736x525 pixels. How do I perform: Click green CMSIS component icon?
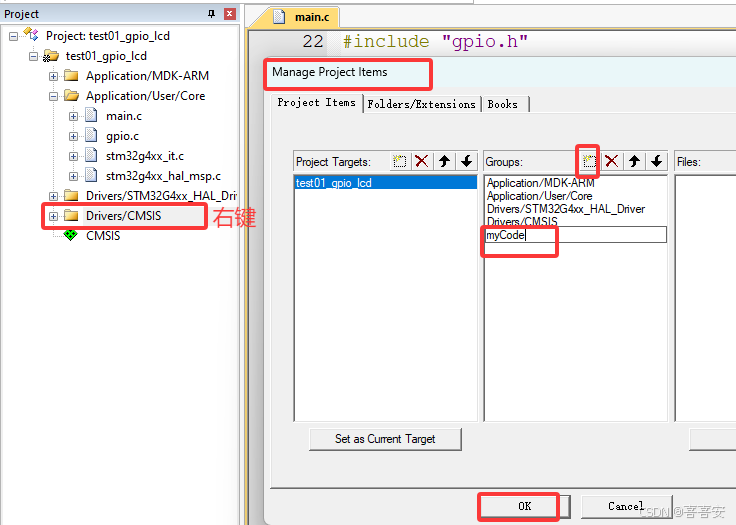pyautogui.click(x=70, y=235)
